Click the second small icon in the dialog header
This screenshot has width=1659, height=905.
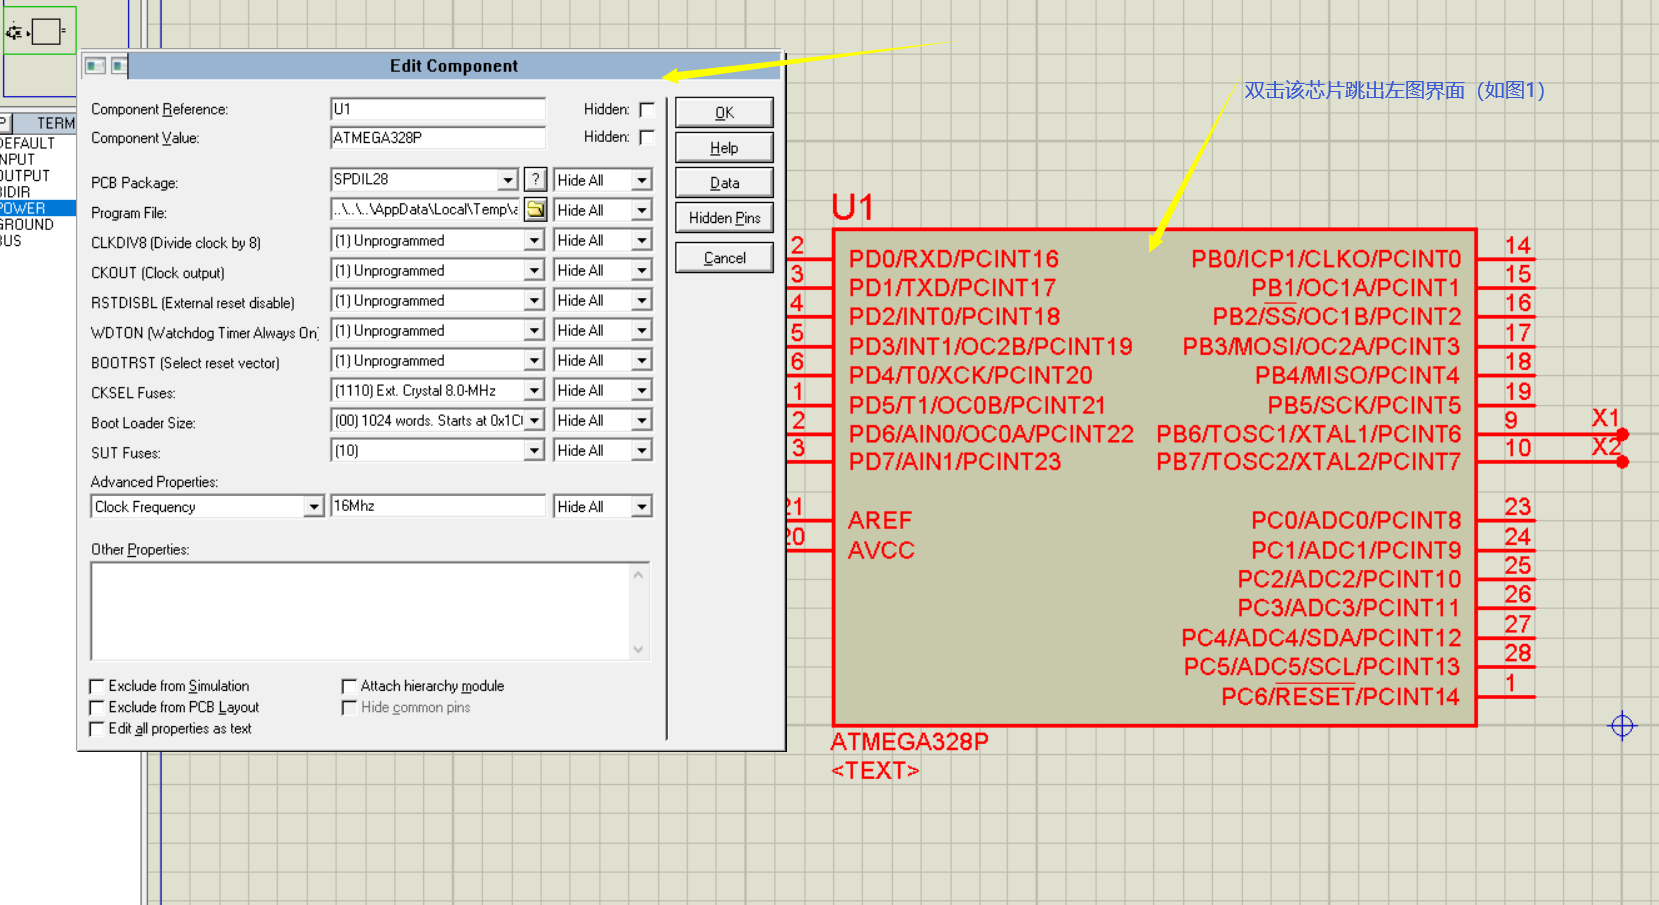coord(119,65)
